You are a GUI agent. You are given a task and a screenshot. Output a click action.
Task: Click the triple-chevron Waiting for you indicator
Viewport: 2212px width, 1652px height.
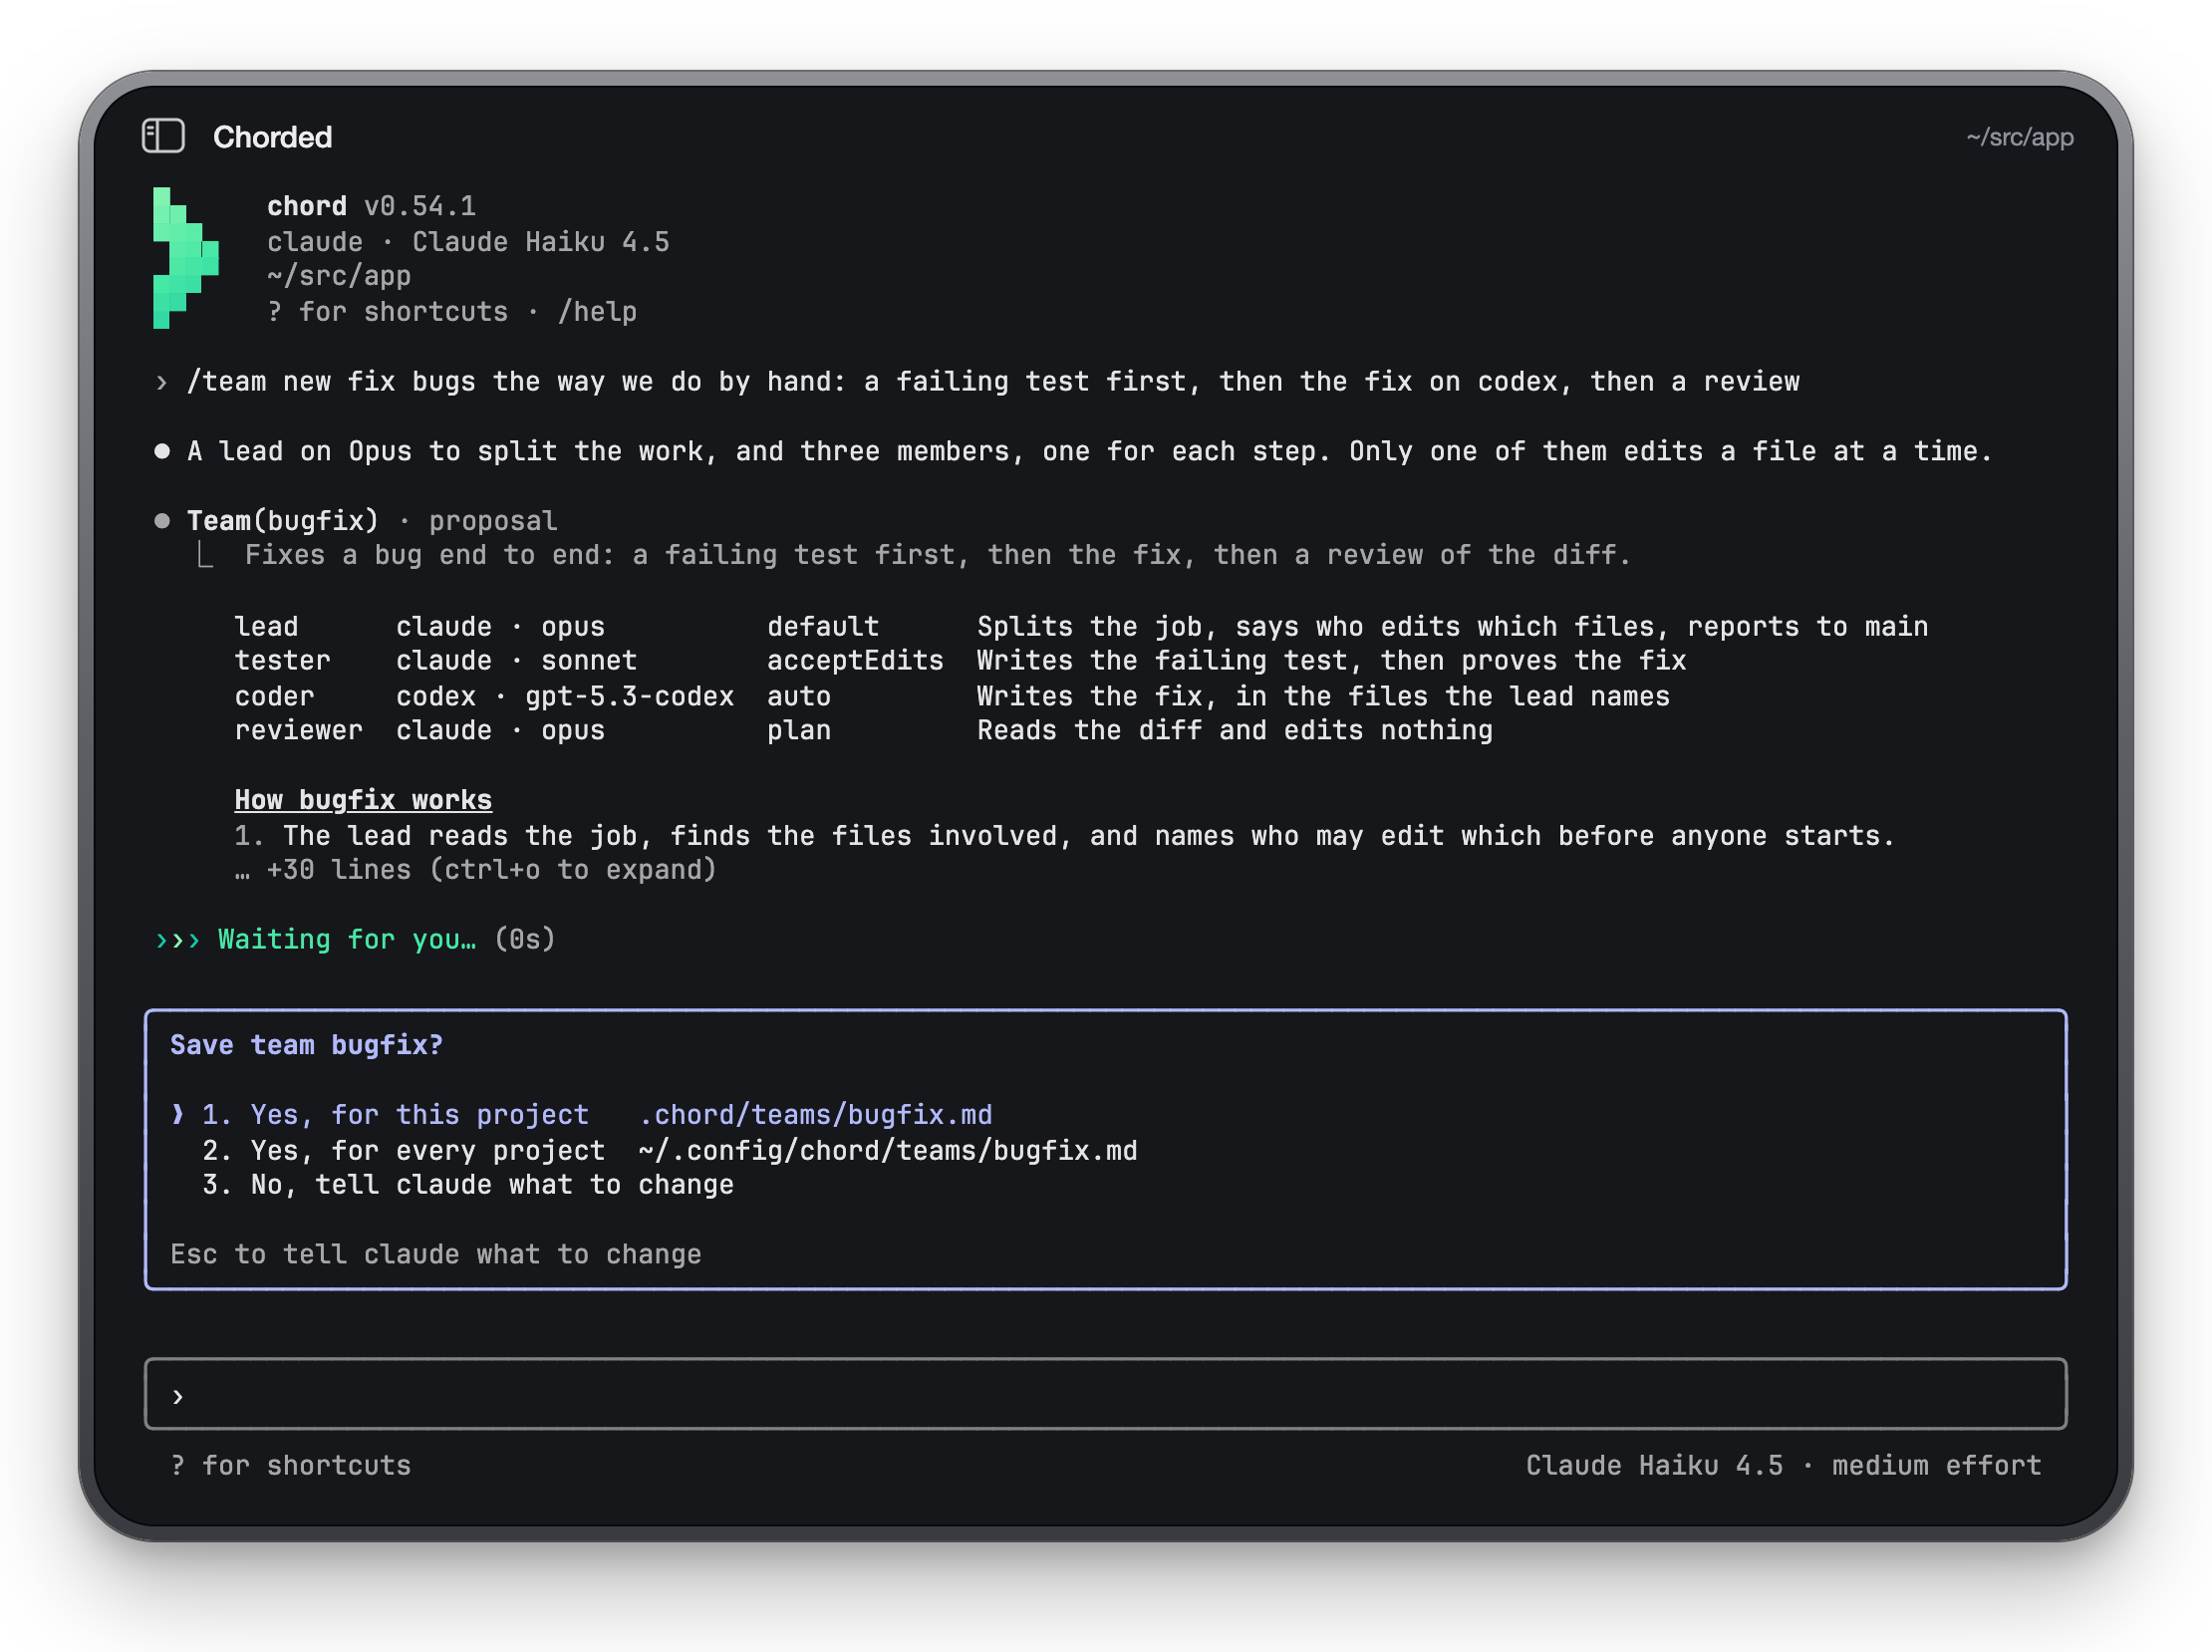pos(178,940)
